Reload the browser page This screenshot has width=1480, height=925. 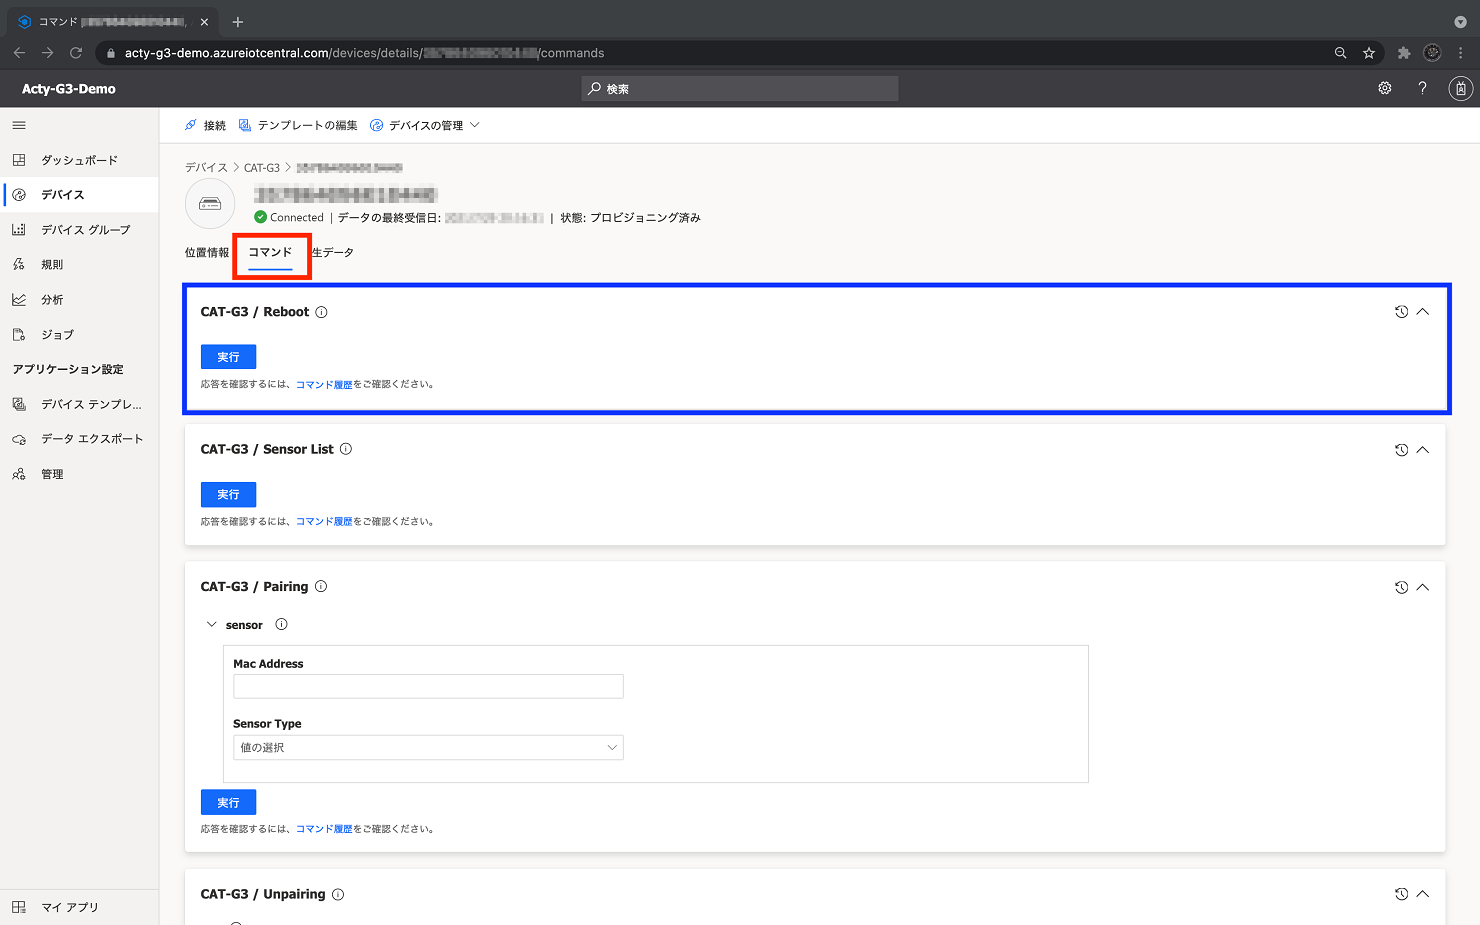pyautogui.click(x=76, y=53)
